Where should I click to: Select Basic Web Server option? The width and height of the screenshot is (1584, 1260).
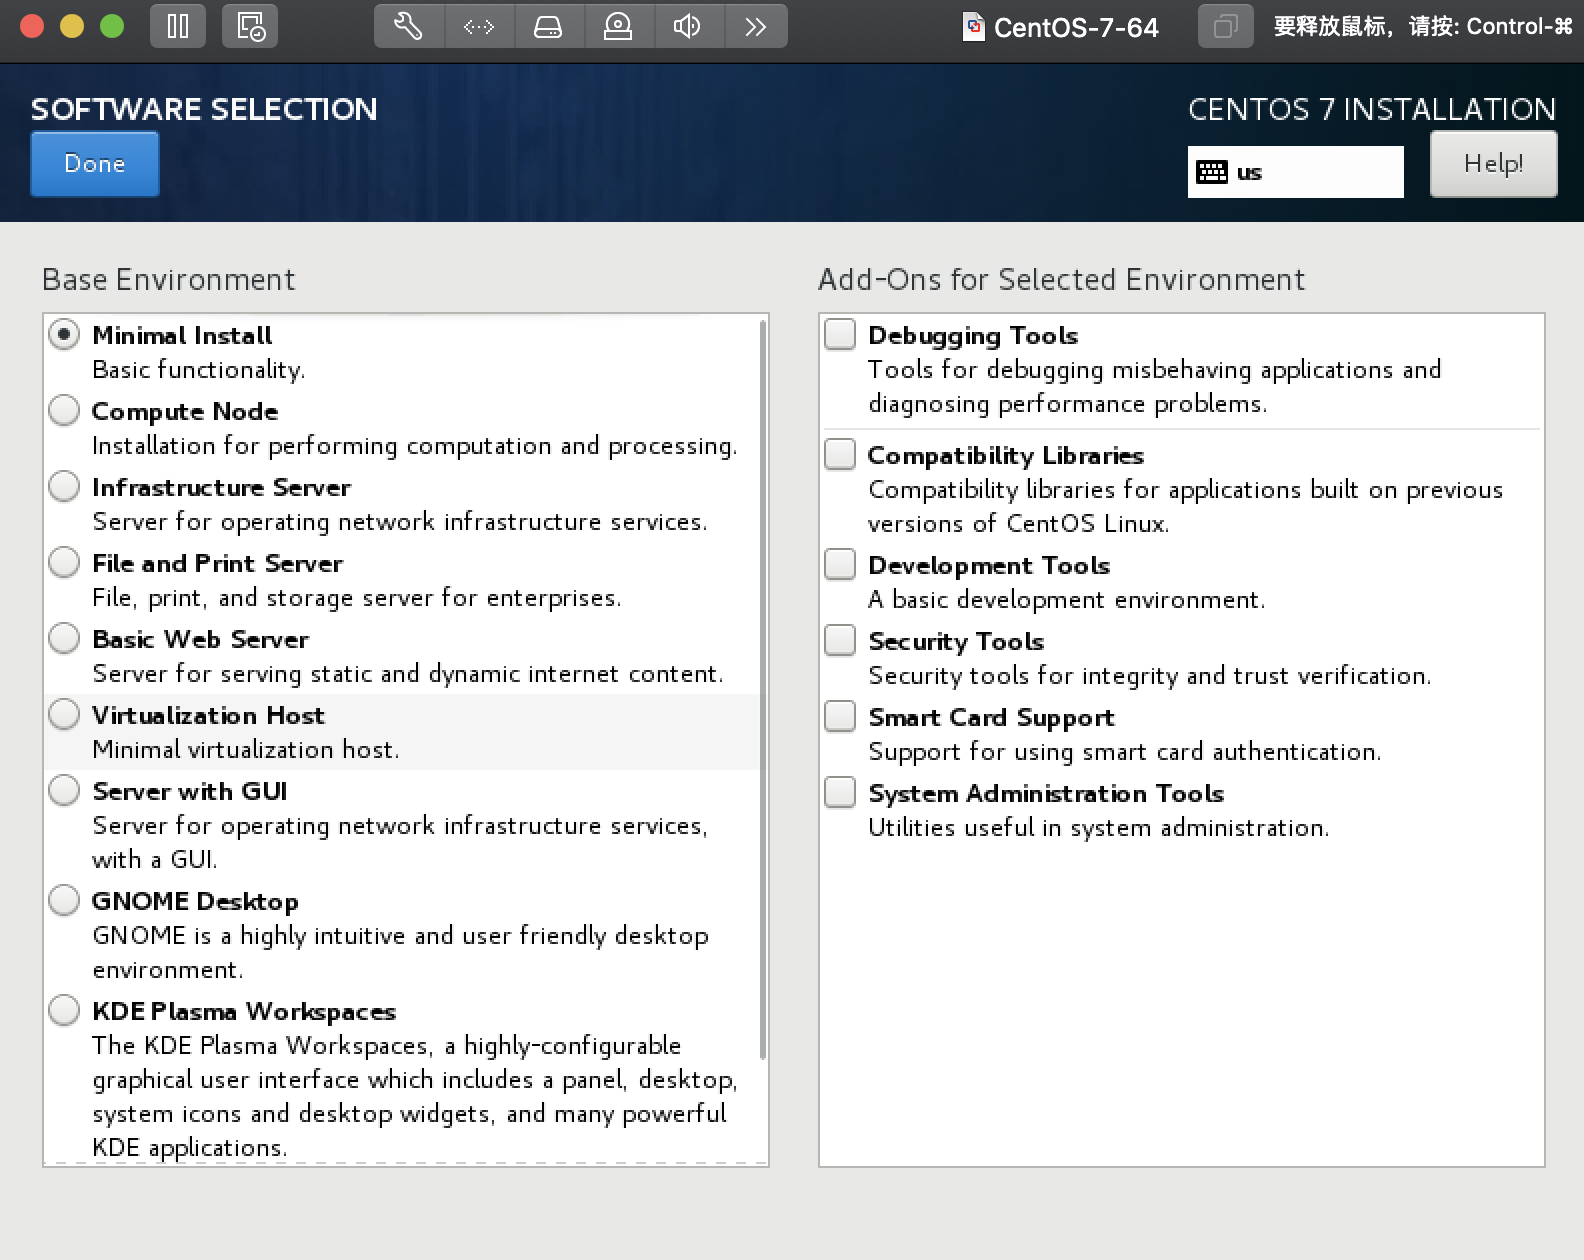click(64, 638)
